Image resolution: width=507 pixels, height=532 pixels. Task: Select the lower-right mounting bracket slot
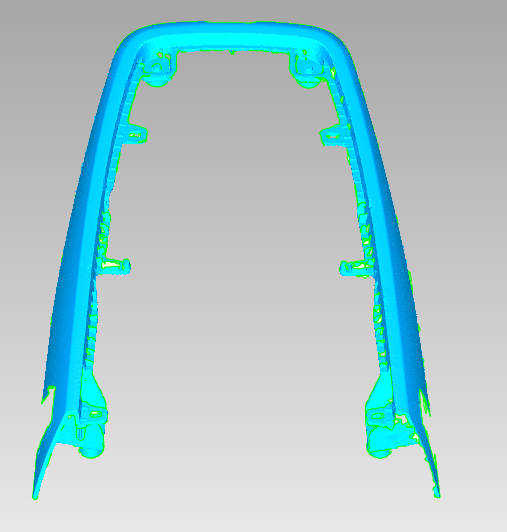[378, 416]
